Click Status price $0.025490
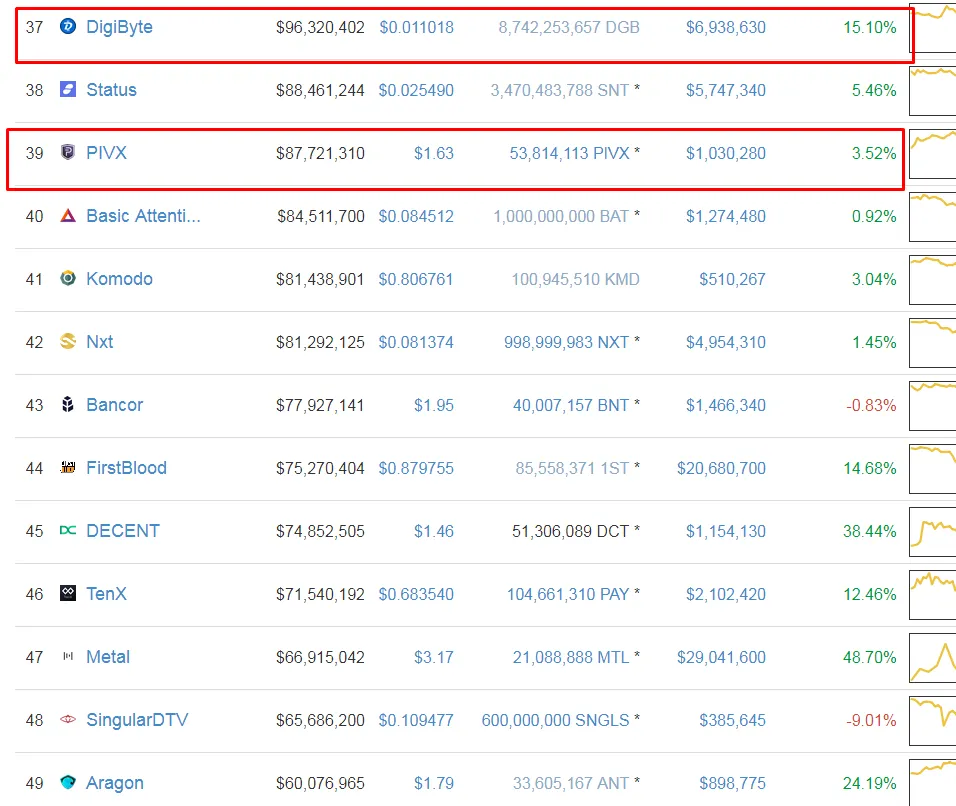Screen dimensions: 956x806 [416, 90]
